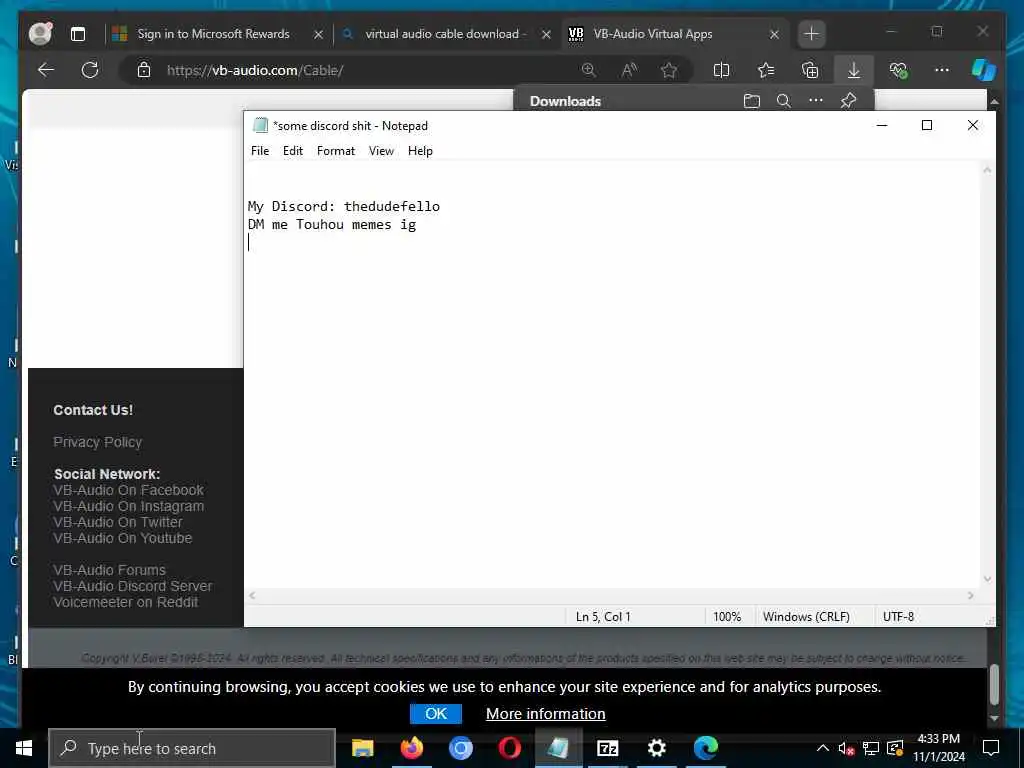The image size is (1024, 768).
Task: Open Notepad File menu
Action: (260, 151)
